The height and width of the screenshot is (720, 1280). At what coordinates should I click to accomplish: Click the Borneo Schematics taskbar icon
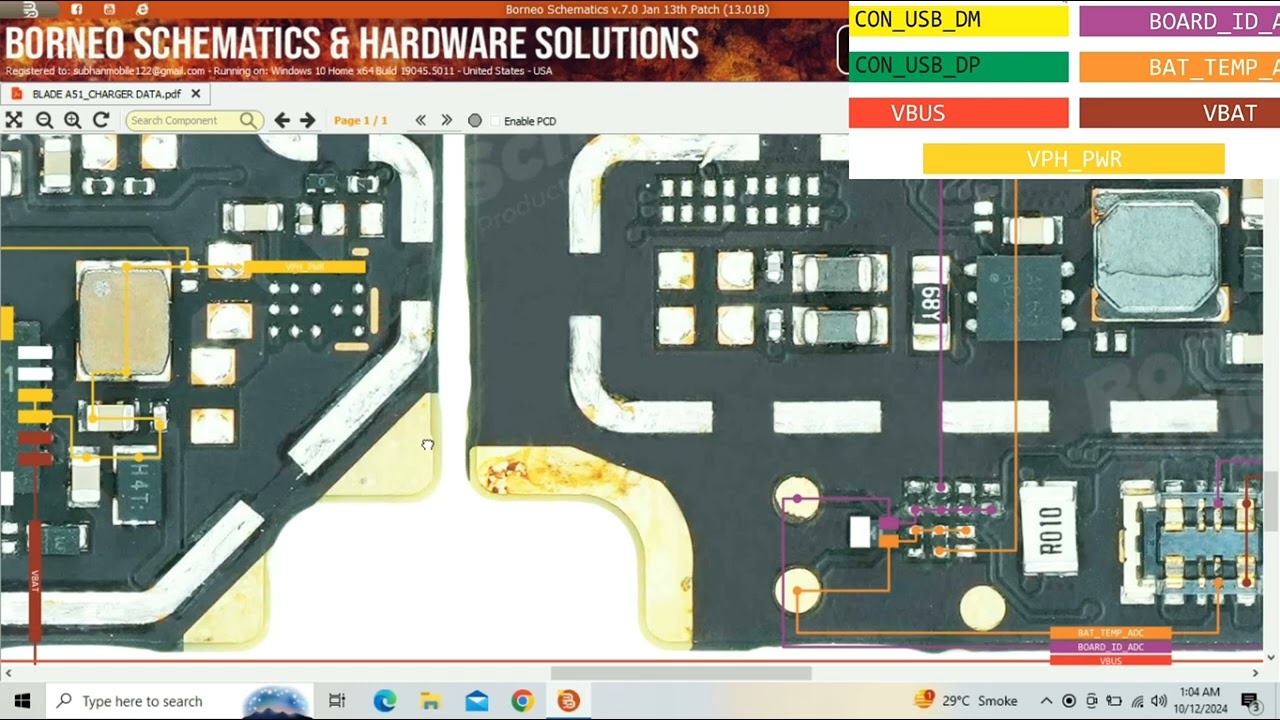click(568, 701)
